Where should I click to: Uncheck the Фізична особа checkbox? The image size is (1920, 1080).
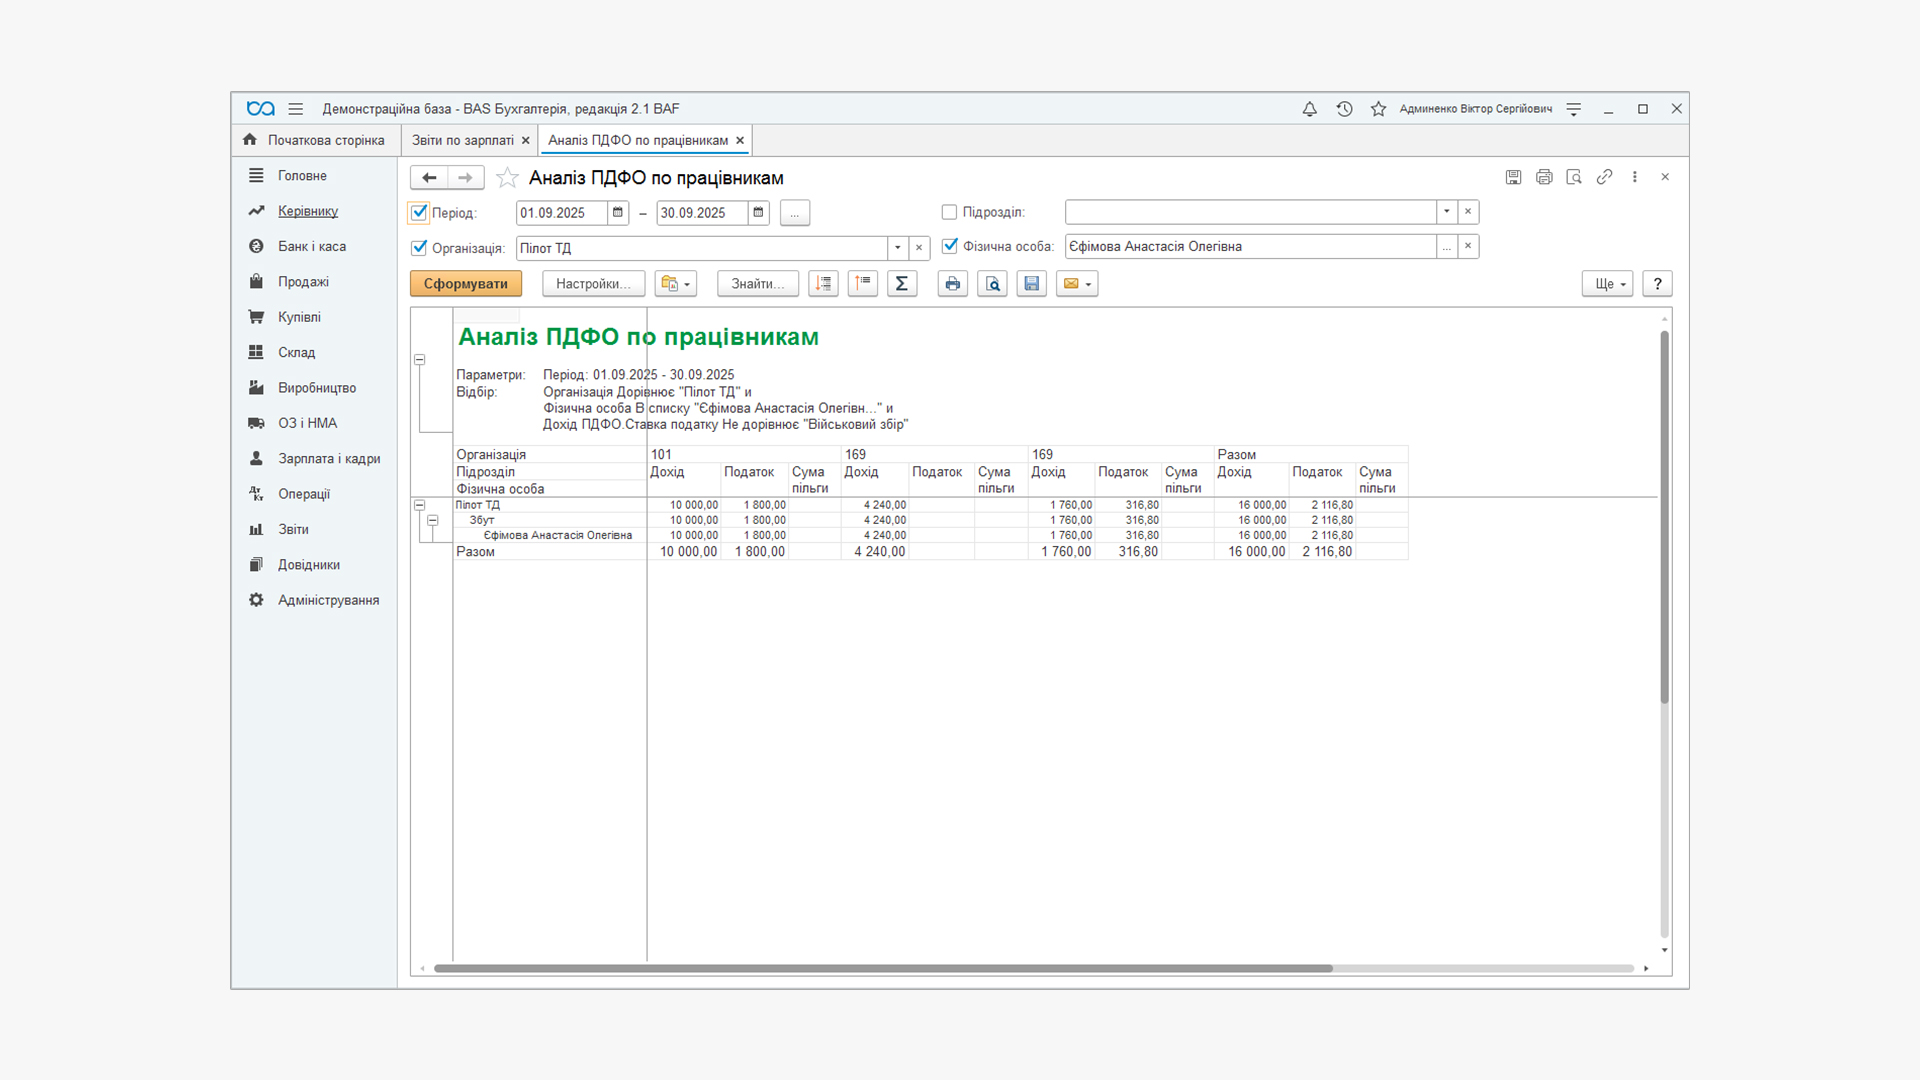[949, 246]
